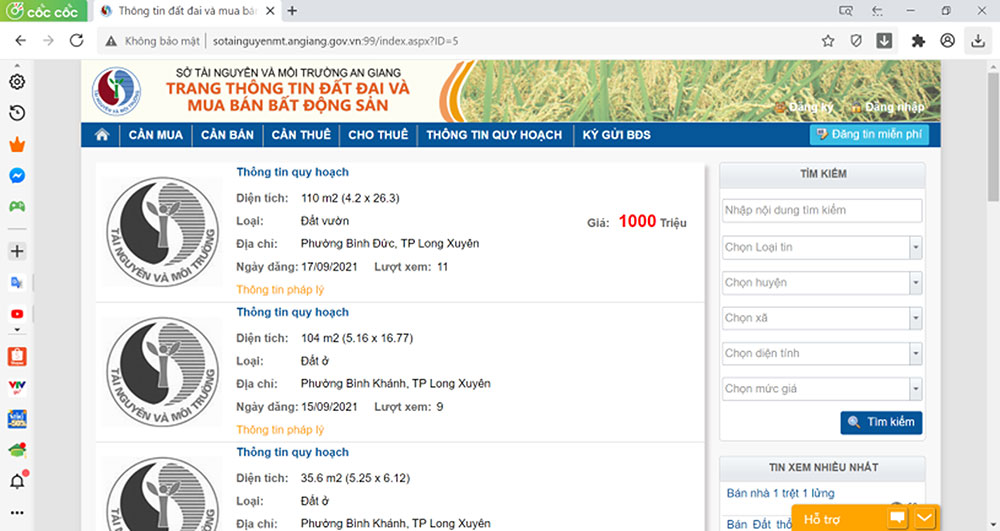Click the Đăng nhập link
The width and height of the screenshot is (1000, 531).
[888, 107]
